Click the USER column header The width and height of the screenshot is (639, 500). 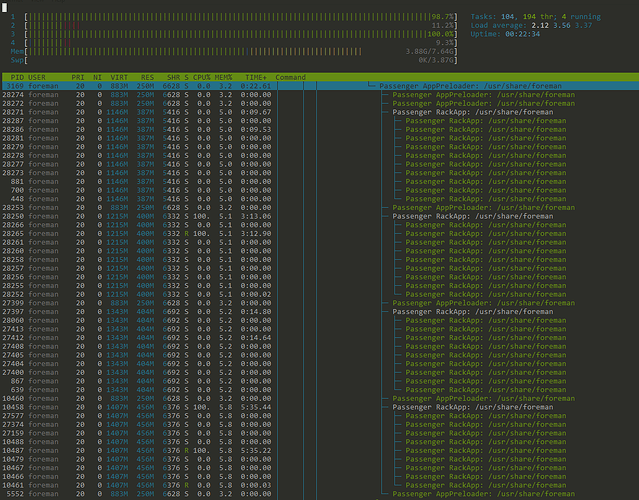pyautogui.click(x=37, y=77)
